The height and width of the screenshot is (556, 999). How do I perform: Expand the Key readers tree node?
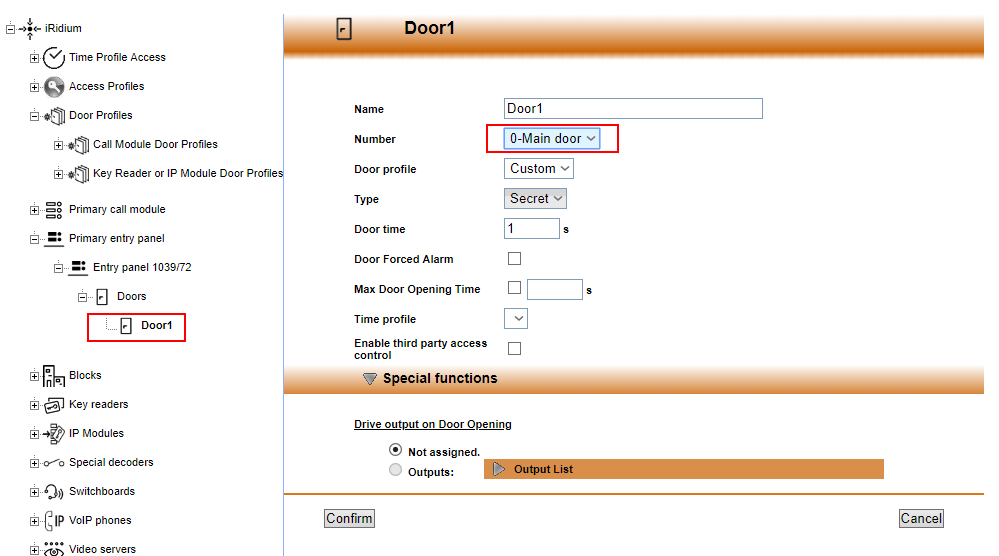click(34, 405)
